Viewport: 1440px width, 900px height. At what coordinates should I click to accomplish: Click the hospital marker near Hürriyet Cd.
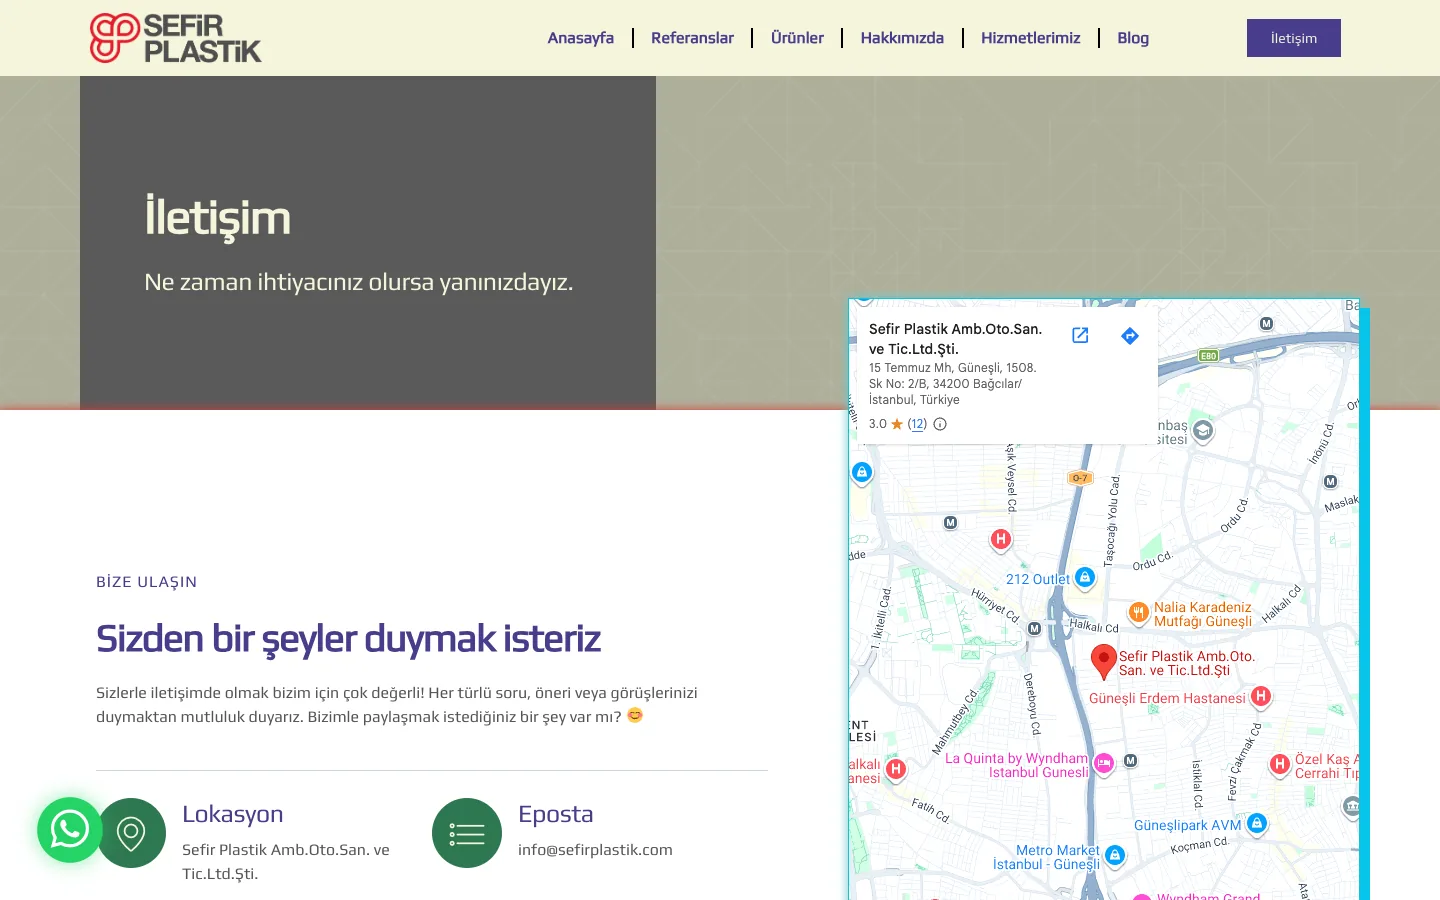1000,540
